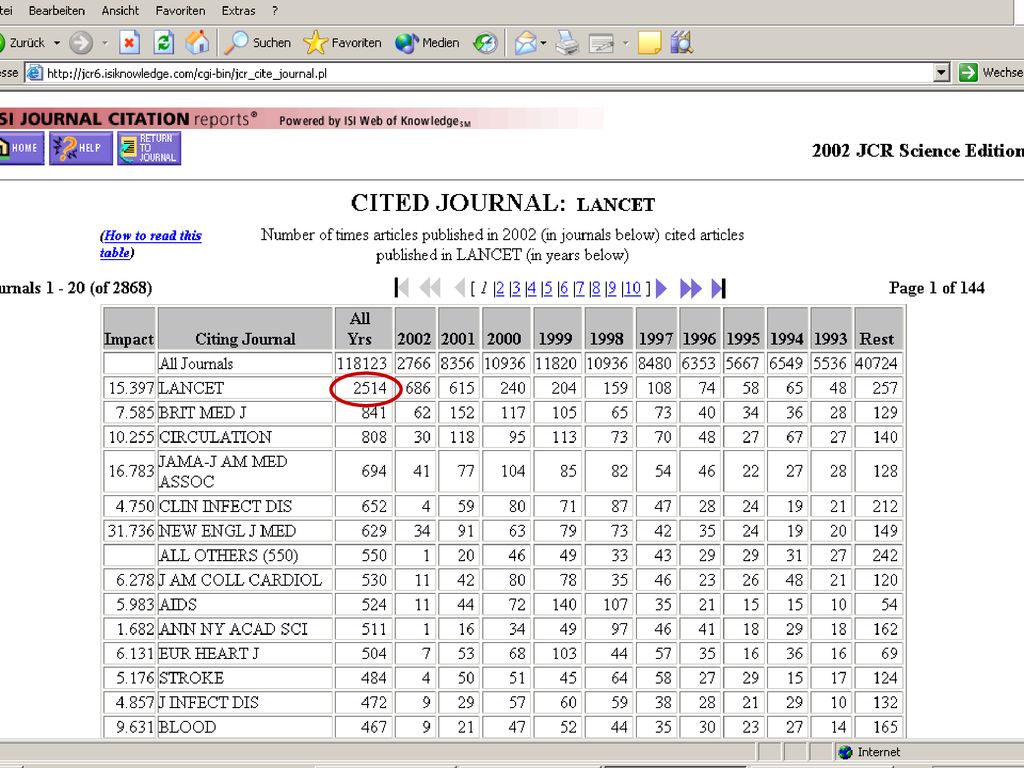Click the Wechseln zu go button

pos(990,73)
